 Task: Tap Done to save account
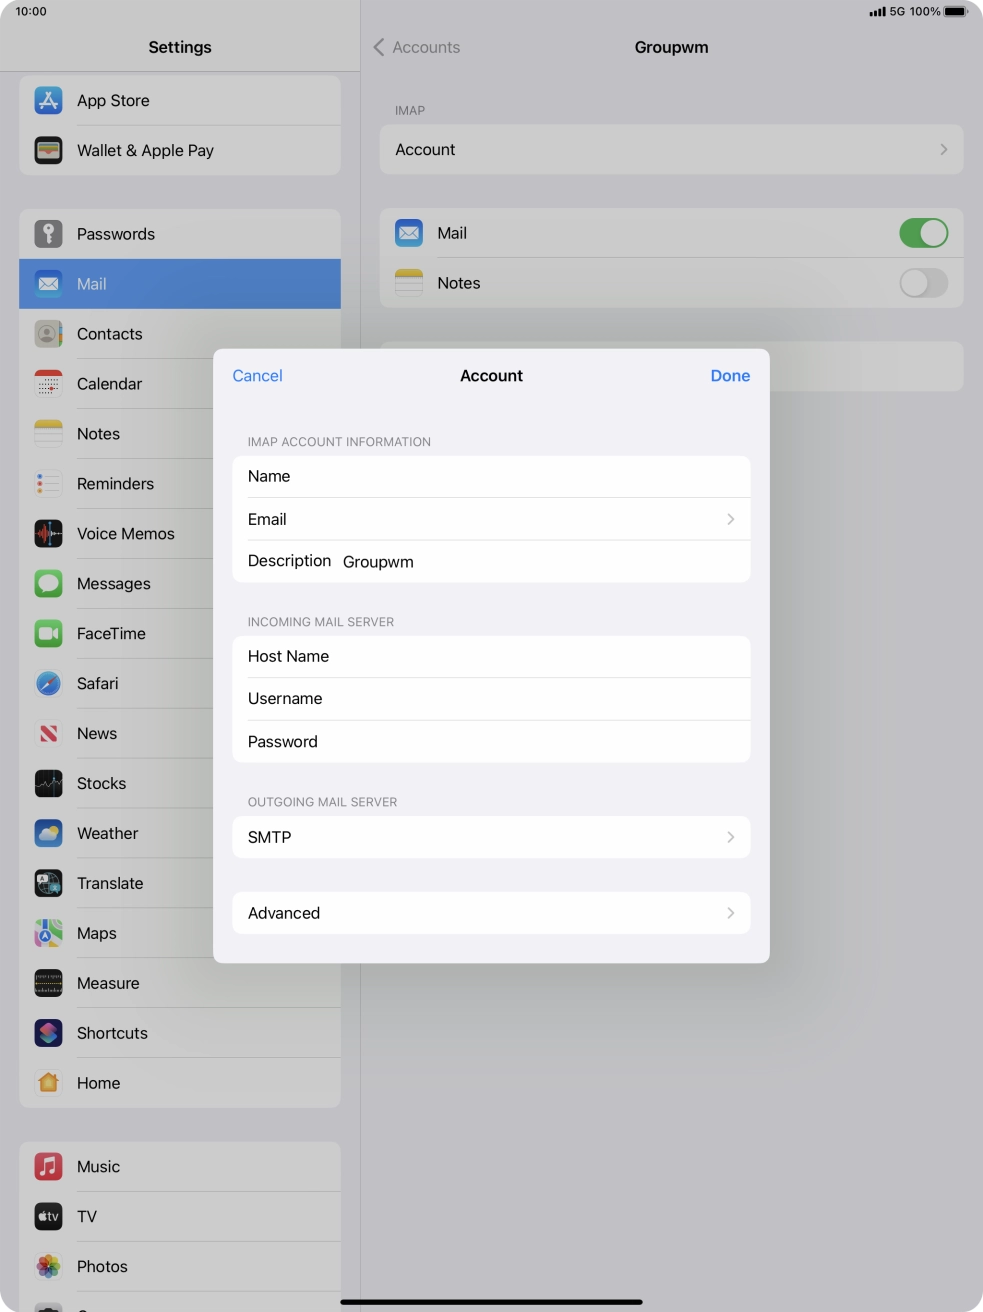(730, 376)
